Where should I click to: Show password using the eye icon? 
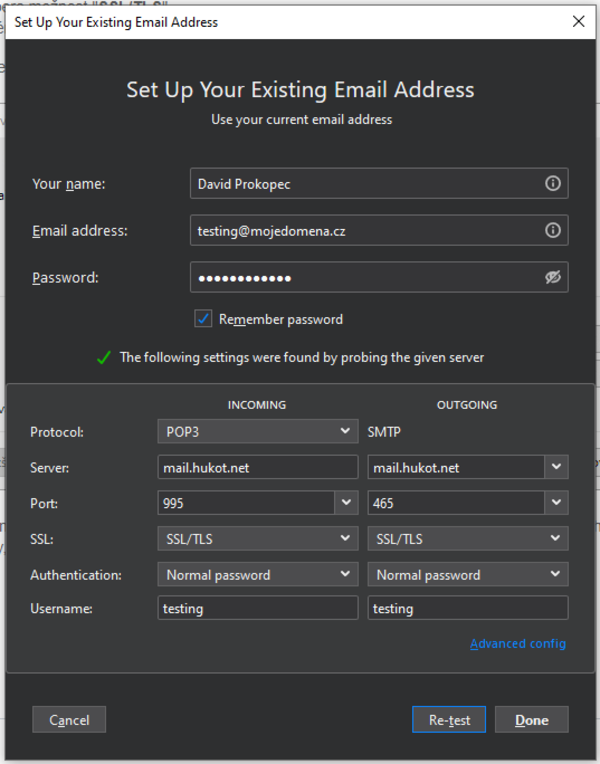[553, 278]
